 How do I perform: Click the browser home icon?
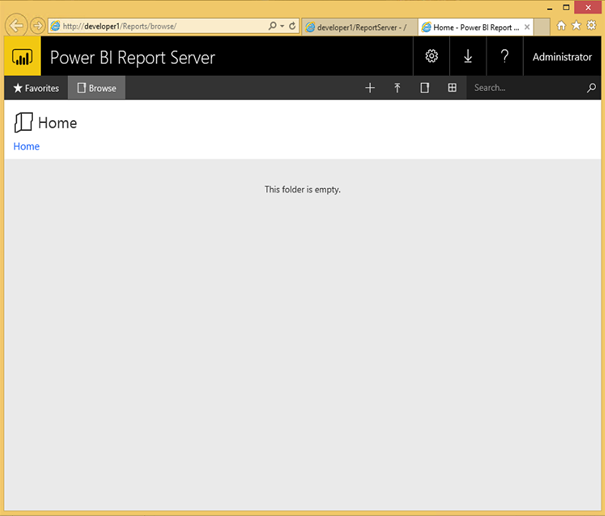(561, 25)
